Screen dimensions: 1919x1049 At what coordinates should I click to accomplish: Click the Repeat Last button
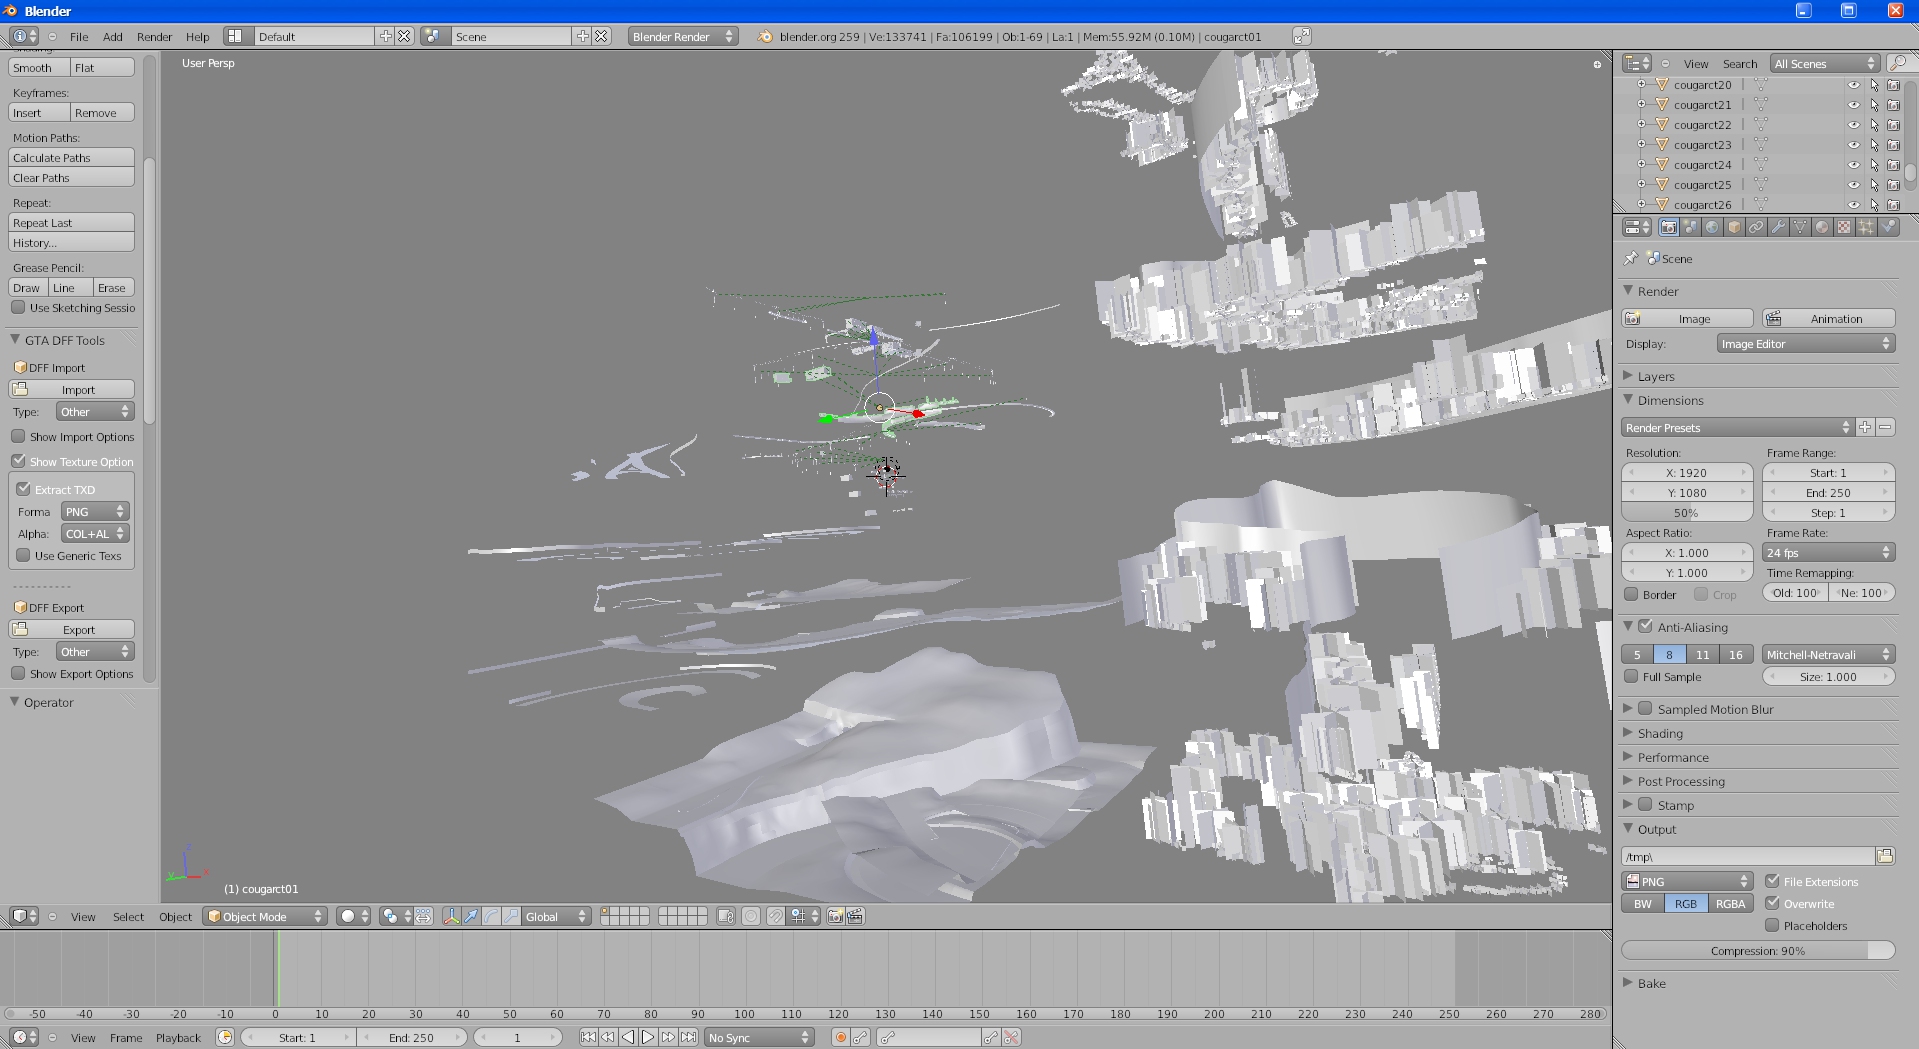(71, 222)
